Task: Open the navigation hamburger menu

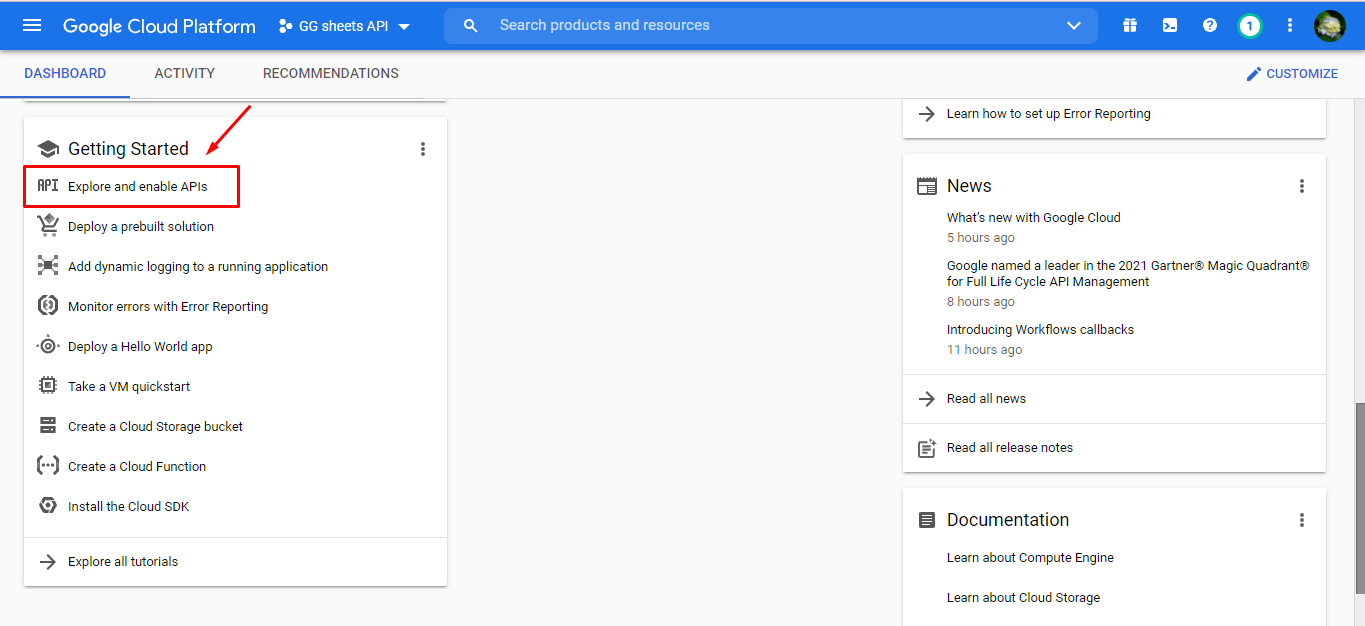Action: coord(32,25)
